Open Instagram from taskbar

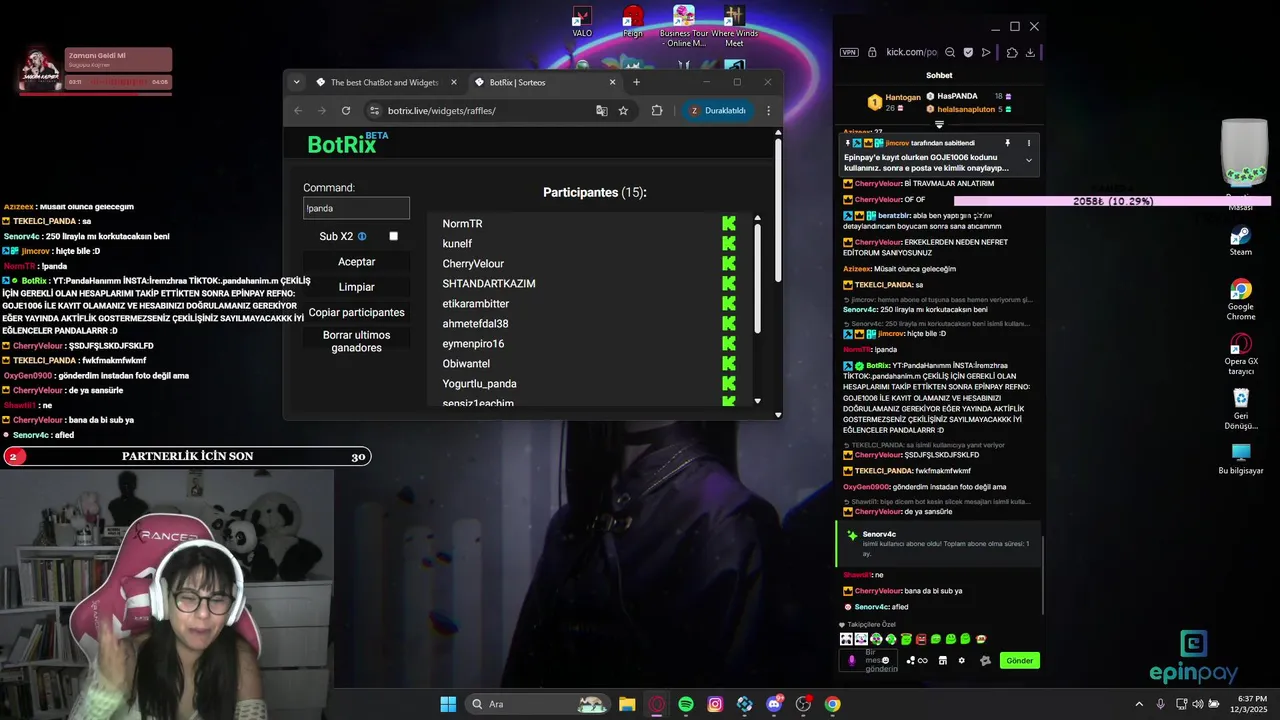pyautogui.click(x=715, y=704)
